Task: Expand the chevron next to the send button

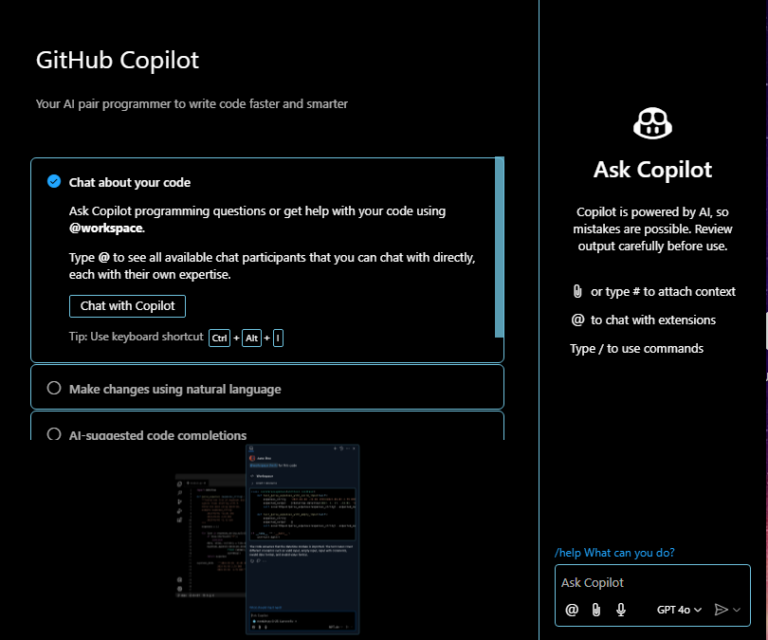Action: (738, 609)
